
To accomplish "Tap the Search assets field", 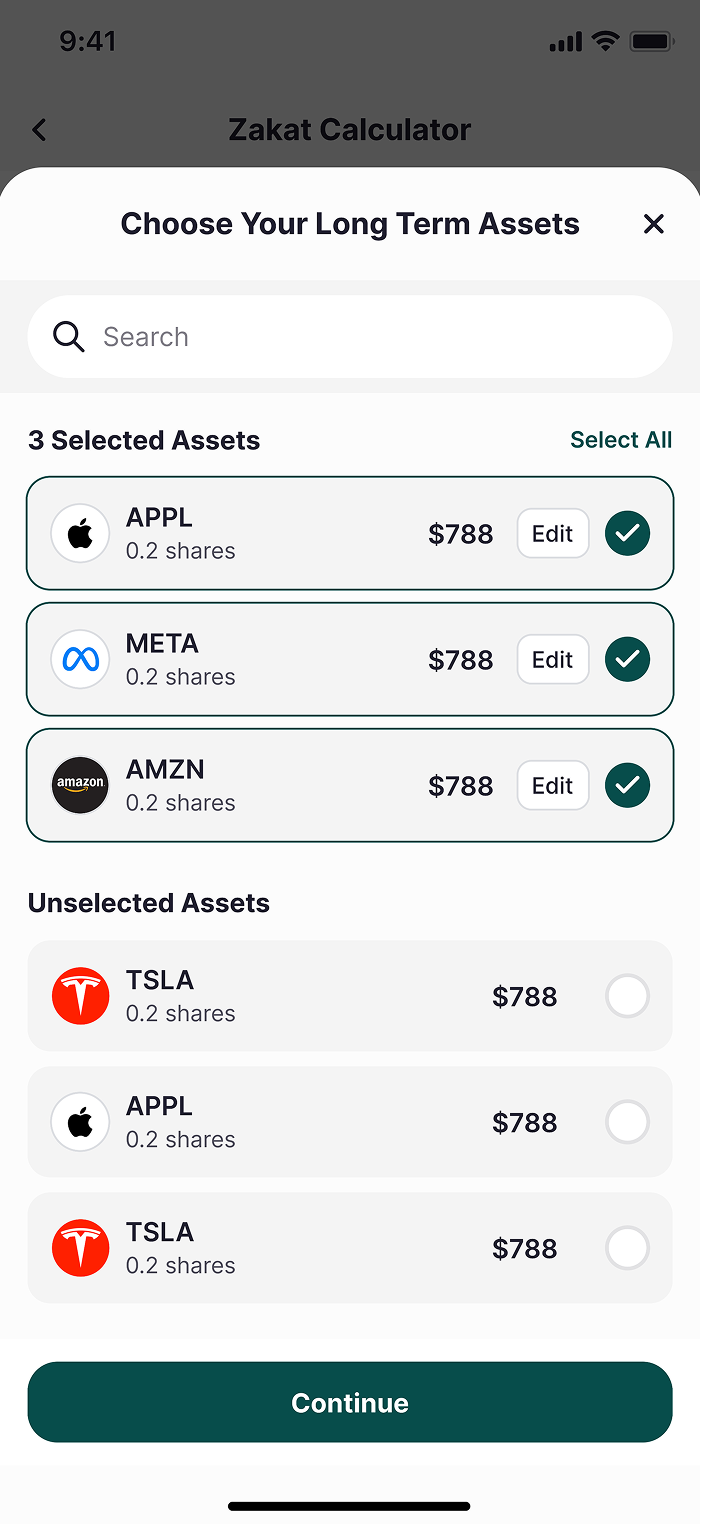I will pos(380,337).
